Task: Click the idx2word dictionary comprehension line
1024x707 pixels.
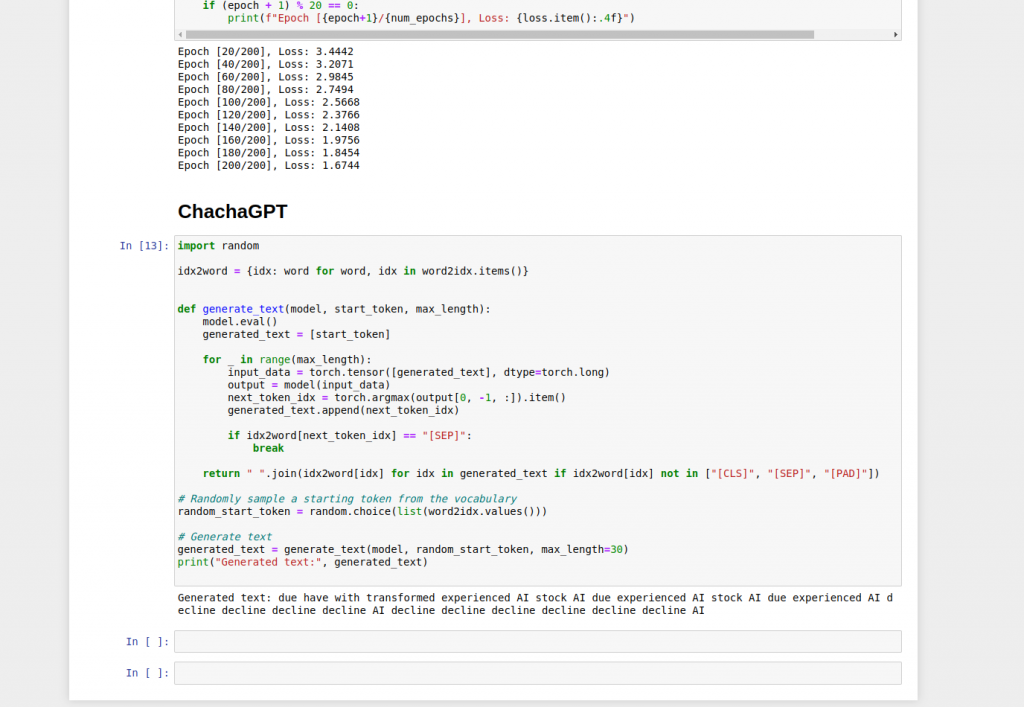Action: click(352, 271)
